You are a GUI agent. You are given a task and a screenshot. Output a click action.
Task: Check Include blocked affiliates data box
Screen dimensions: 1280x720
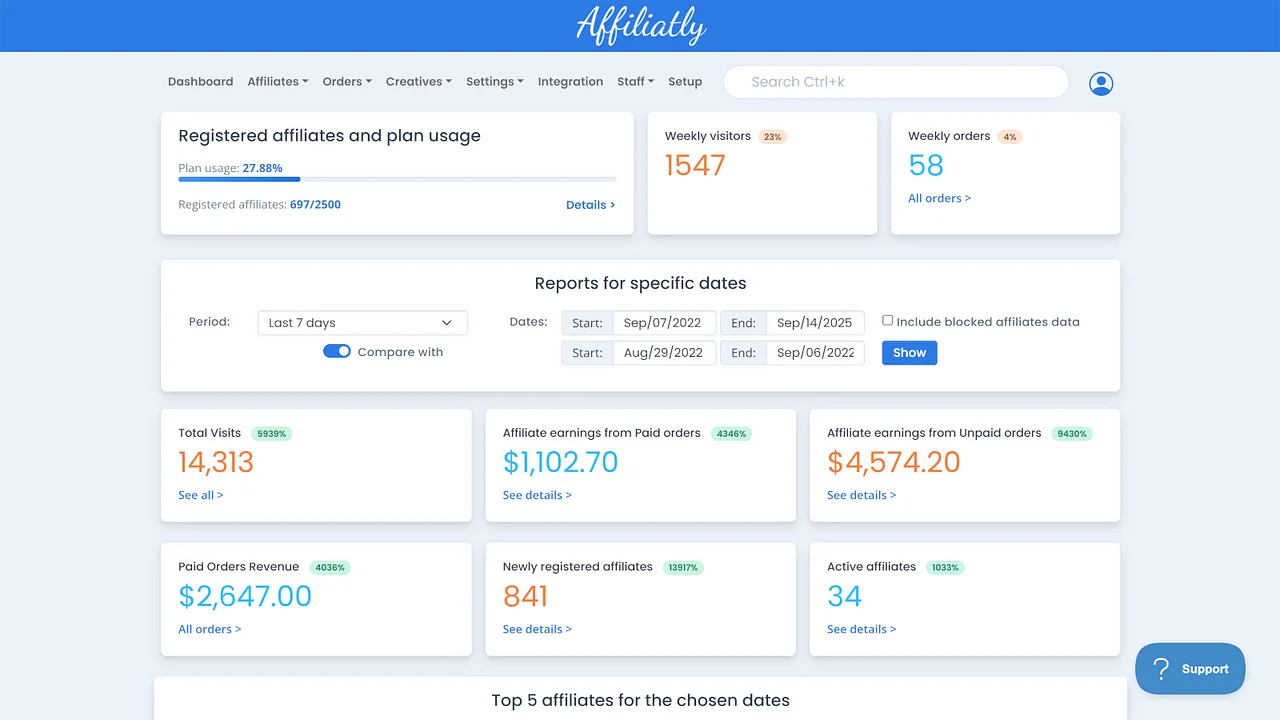point(887,321)
